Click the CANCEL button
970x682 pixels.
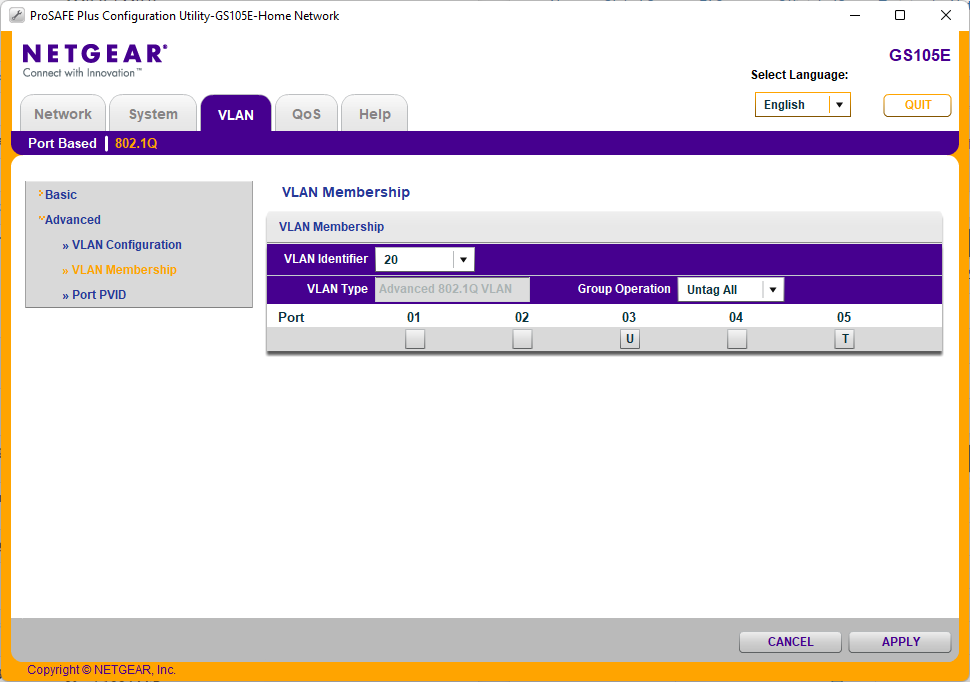[x=790, y=642]
